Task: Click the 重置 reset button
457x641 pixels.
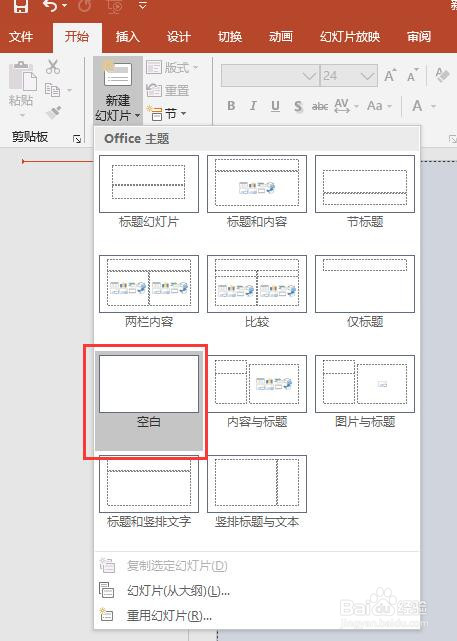Action: pyautogui.click(x=168, y=90)
